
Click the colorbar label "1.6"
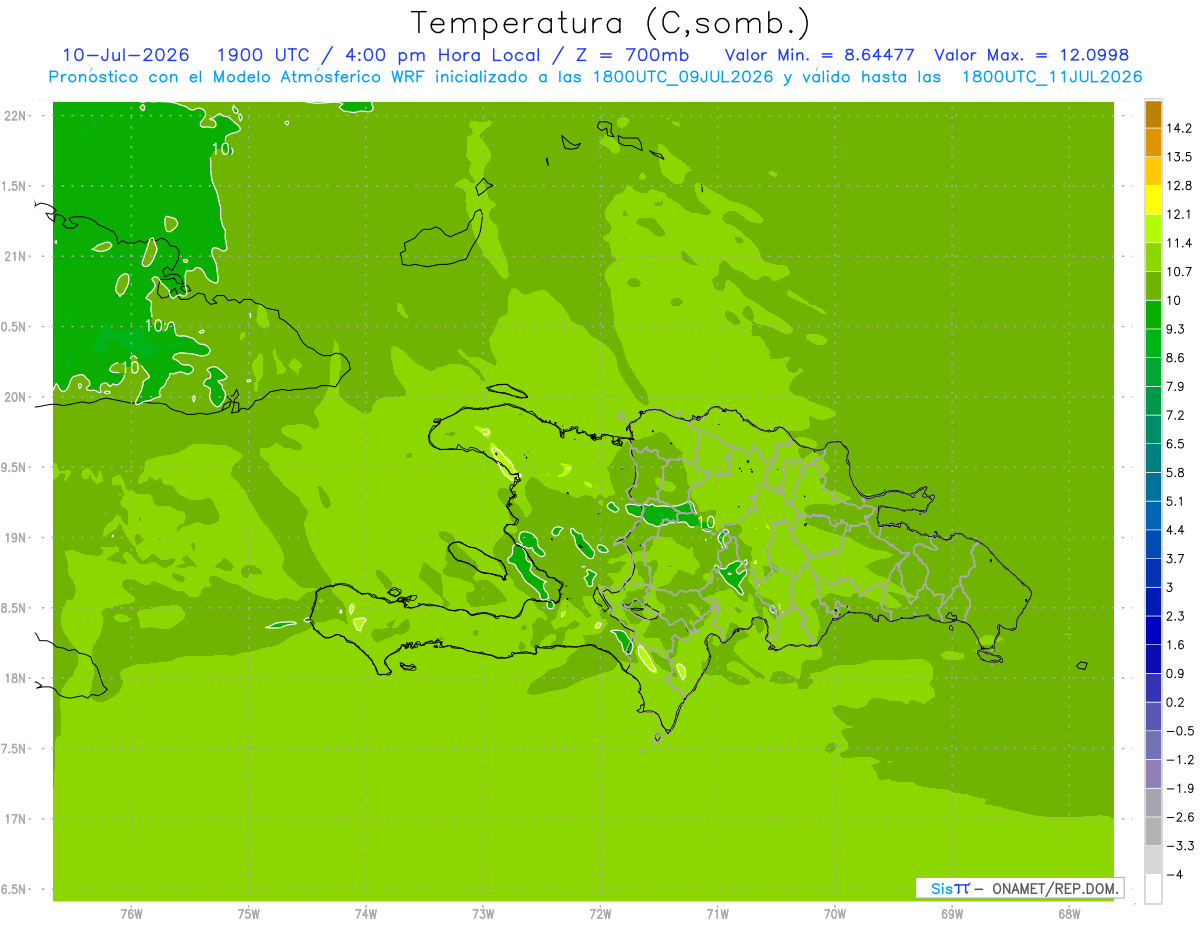(1176, 645)
